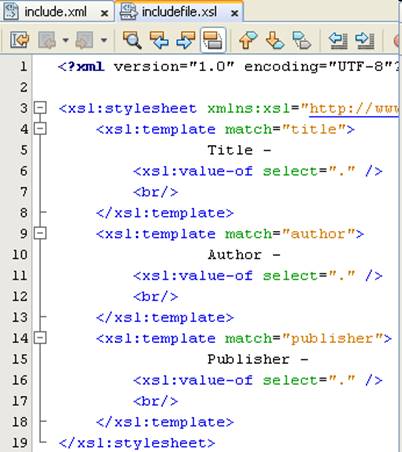402x452 pixels.
Task: Click Find Previous Occurrence icon
Action: point(159,40)
